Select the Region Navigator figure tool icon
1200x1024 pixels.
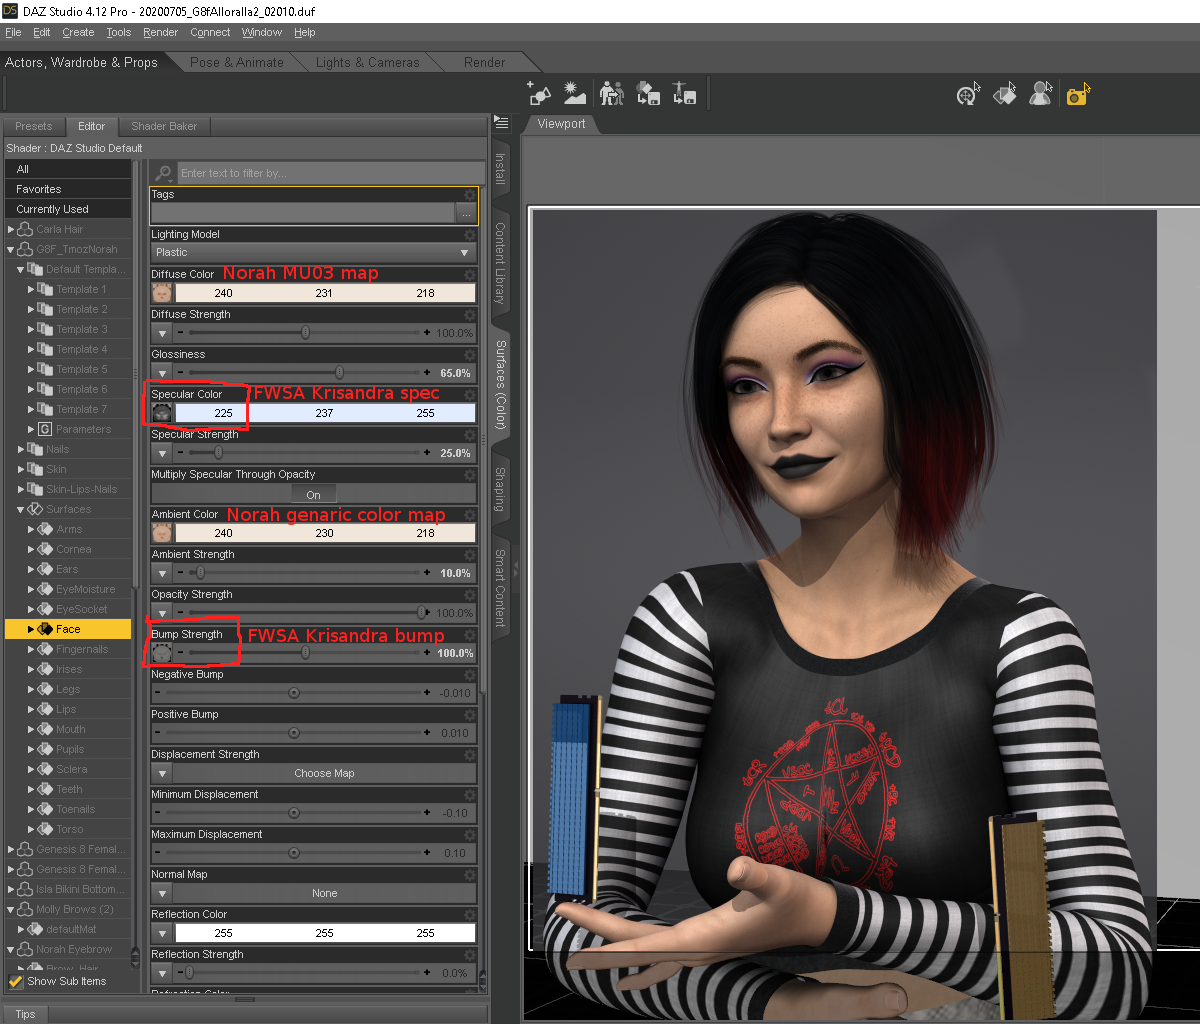coord(1041,94)
